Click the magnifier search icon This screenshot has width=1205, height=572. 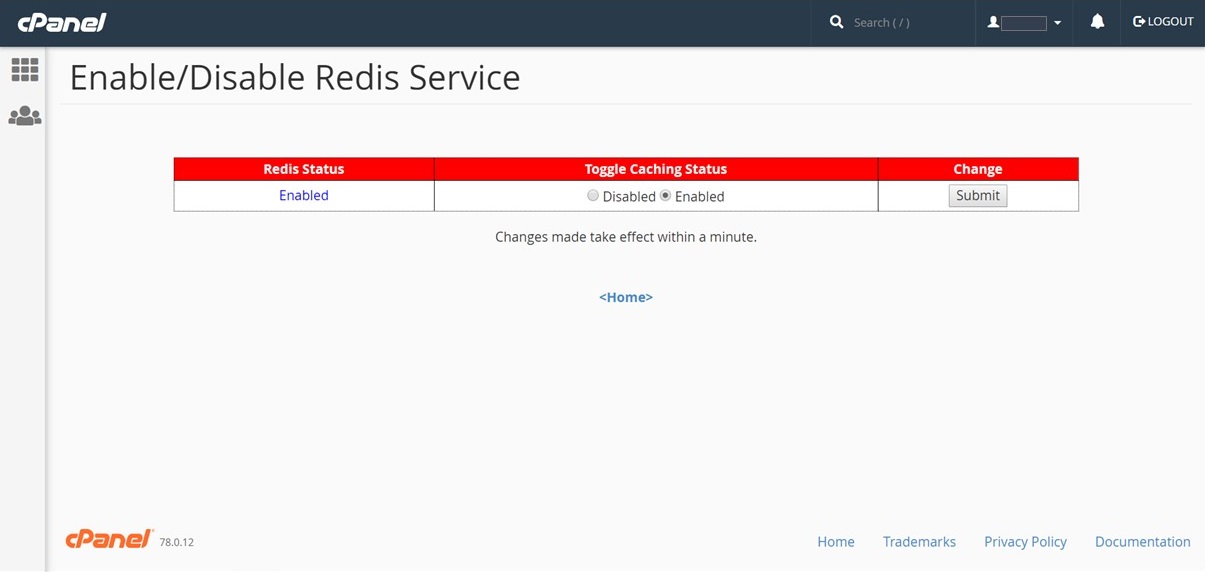[836, 22]
